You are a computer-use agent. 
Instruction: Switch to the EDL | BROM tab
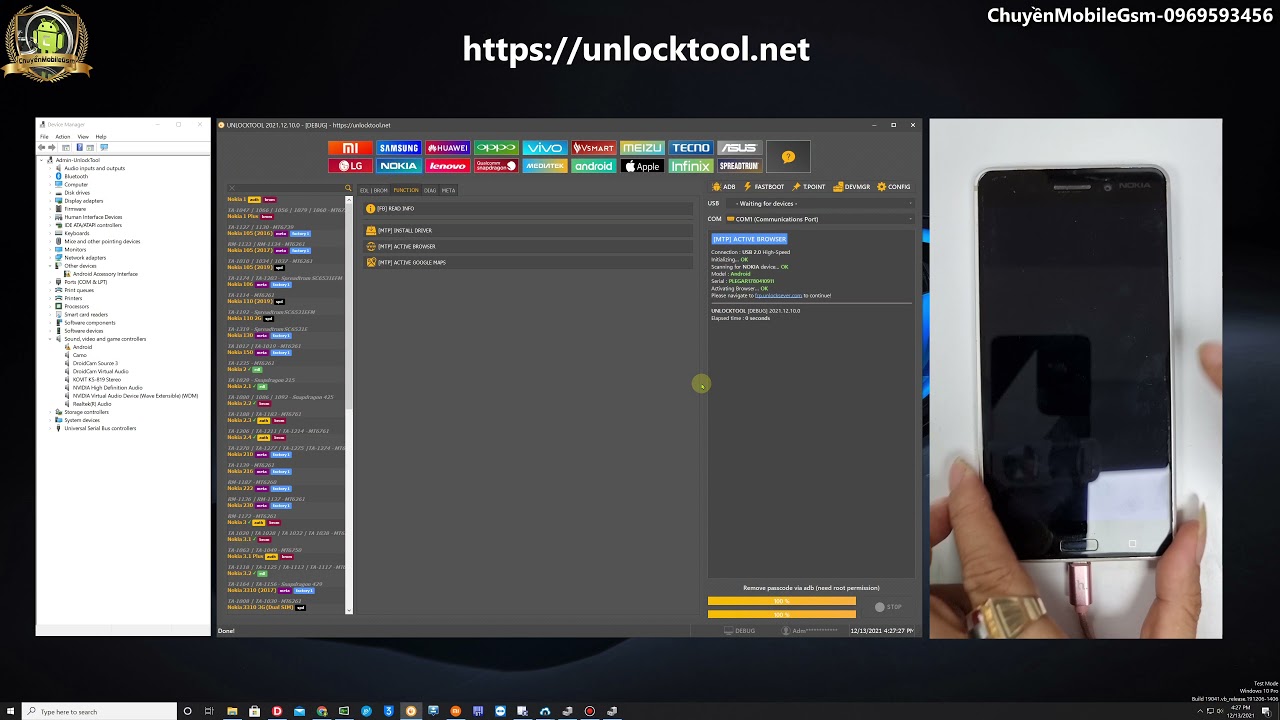(374, 190)
